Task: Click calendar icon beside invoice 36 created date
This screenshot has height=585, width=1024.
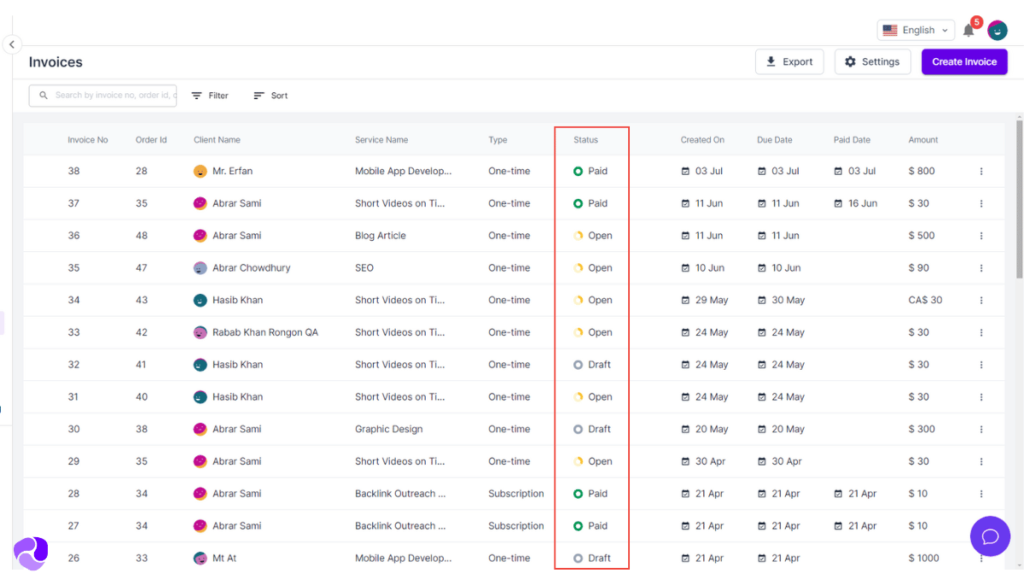Action: point(686,236)
